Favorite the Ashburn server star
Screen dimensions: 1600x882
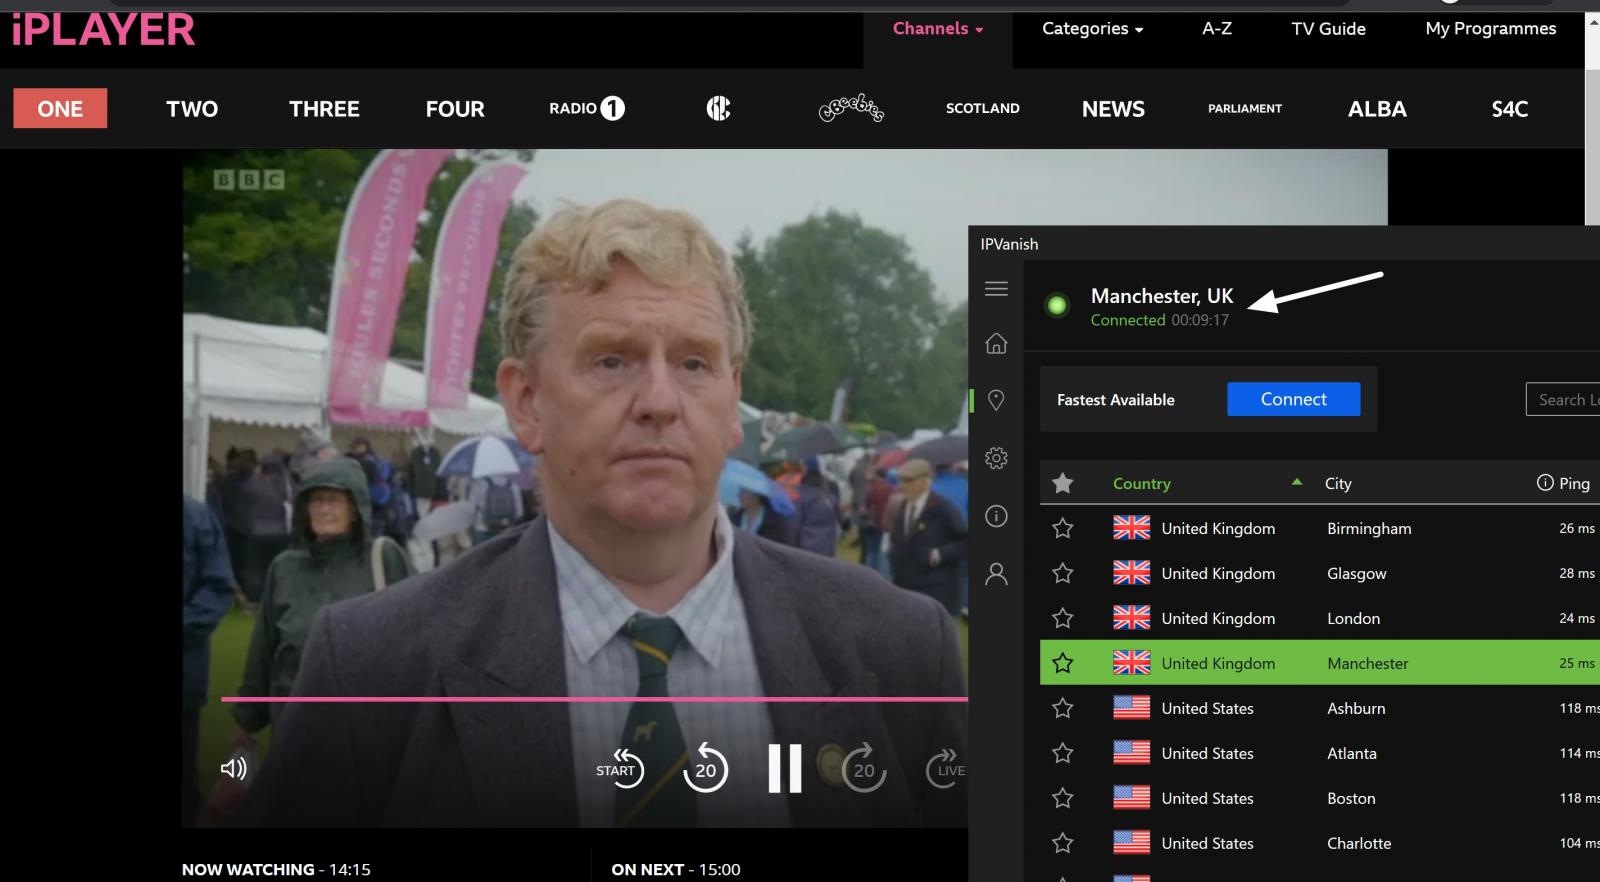1063,708
